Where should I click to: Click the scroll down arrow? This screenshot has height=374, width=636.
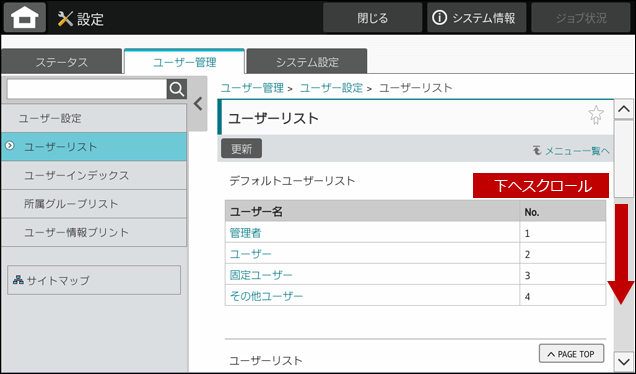(624, 361)
